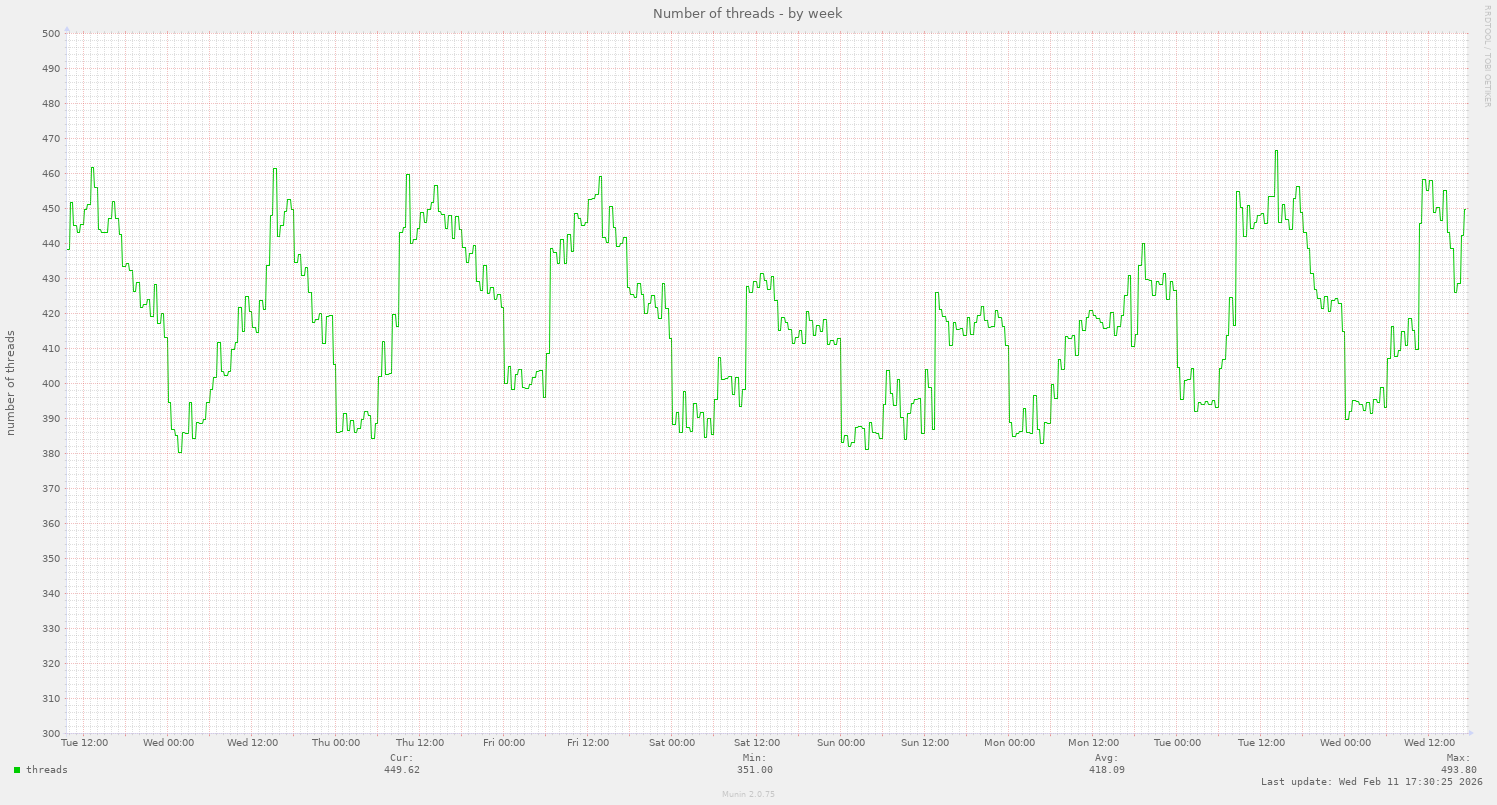Click the Sat 00:00 x-axis marker

pyautogui.click(x=672, y=743)
